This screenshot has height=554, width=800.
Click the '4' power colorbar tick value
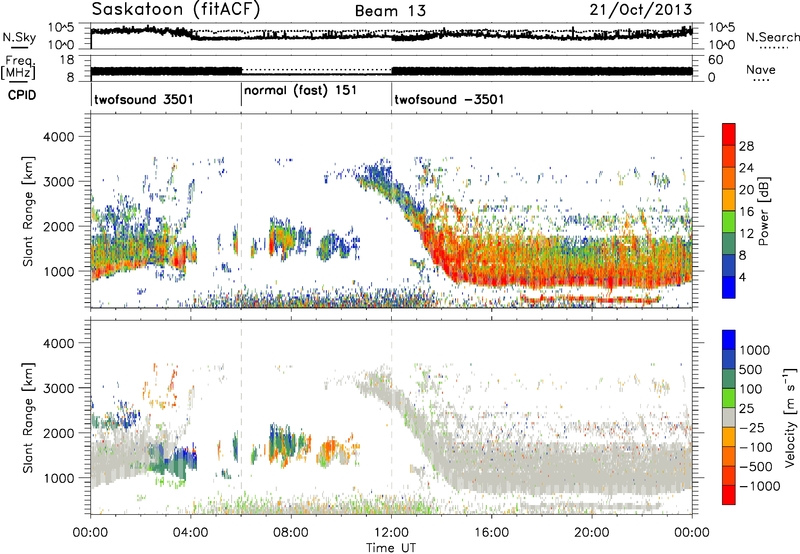click(x=742, y=277)
